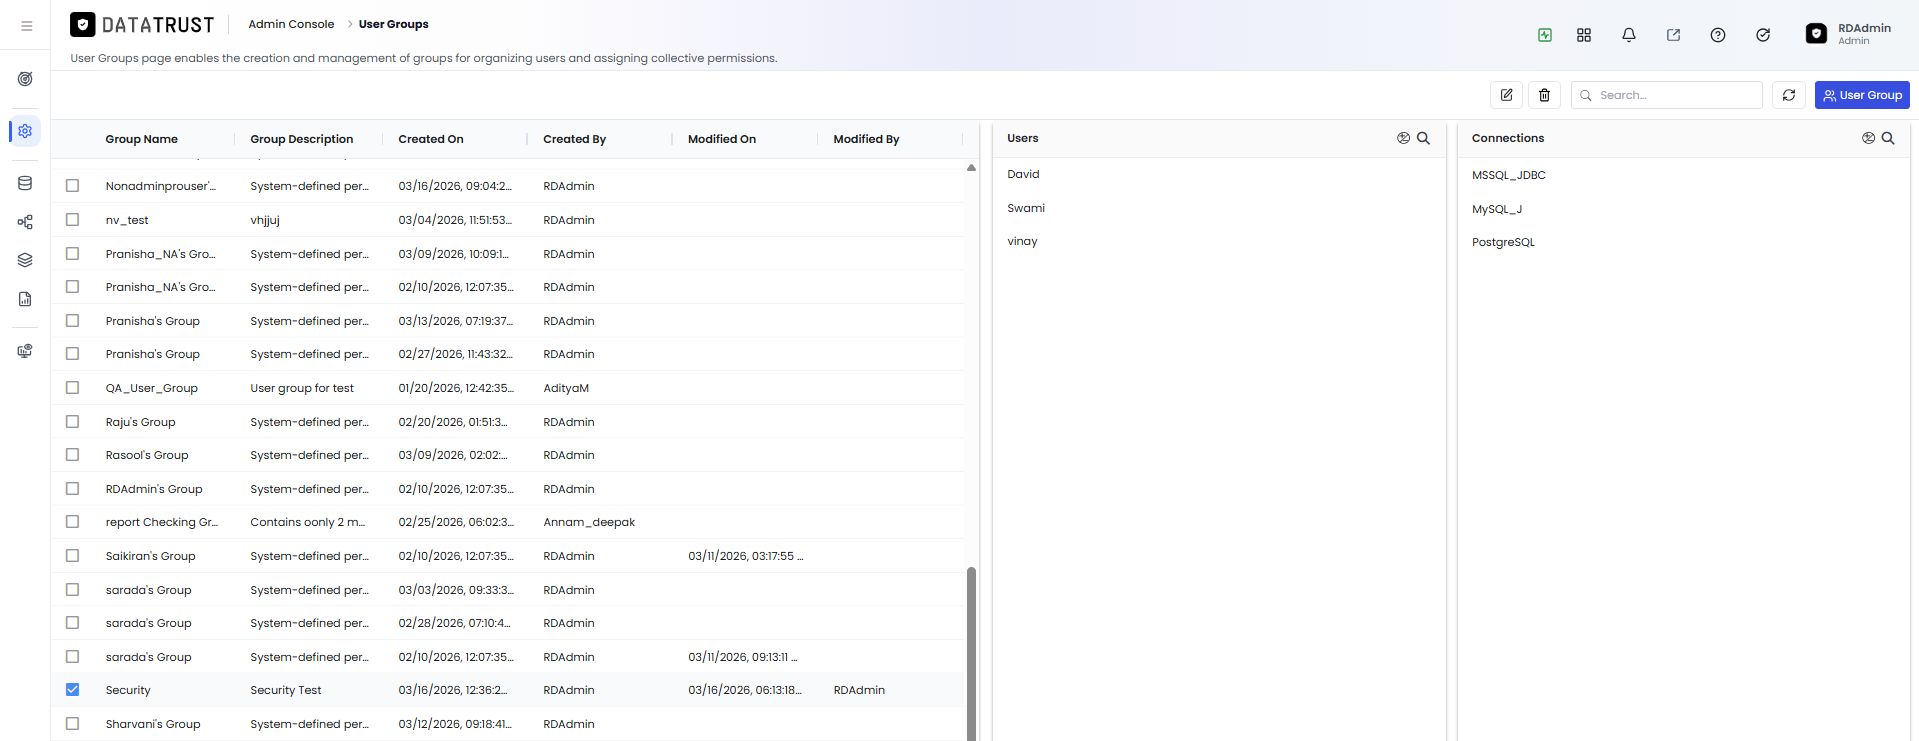Open the RDAdmin profile menu
1919x741 pixels.
point(1849,34)
